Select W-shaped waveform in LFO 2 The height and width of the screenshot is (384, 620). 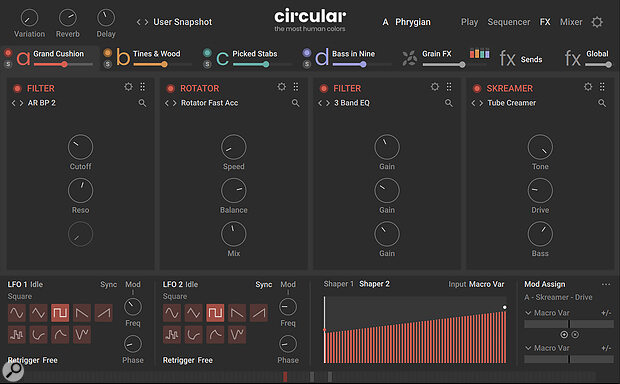(237, 335)
